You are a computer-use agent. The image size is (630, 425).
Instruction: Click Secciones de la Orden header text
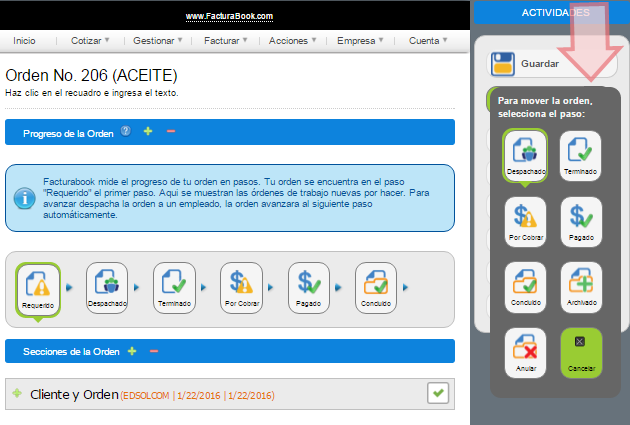71,351
